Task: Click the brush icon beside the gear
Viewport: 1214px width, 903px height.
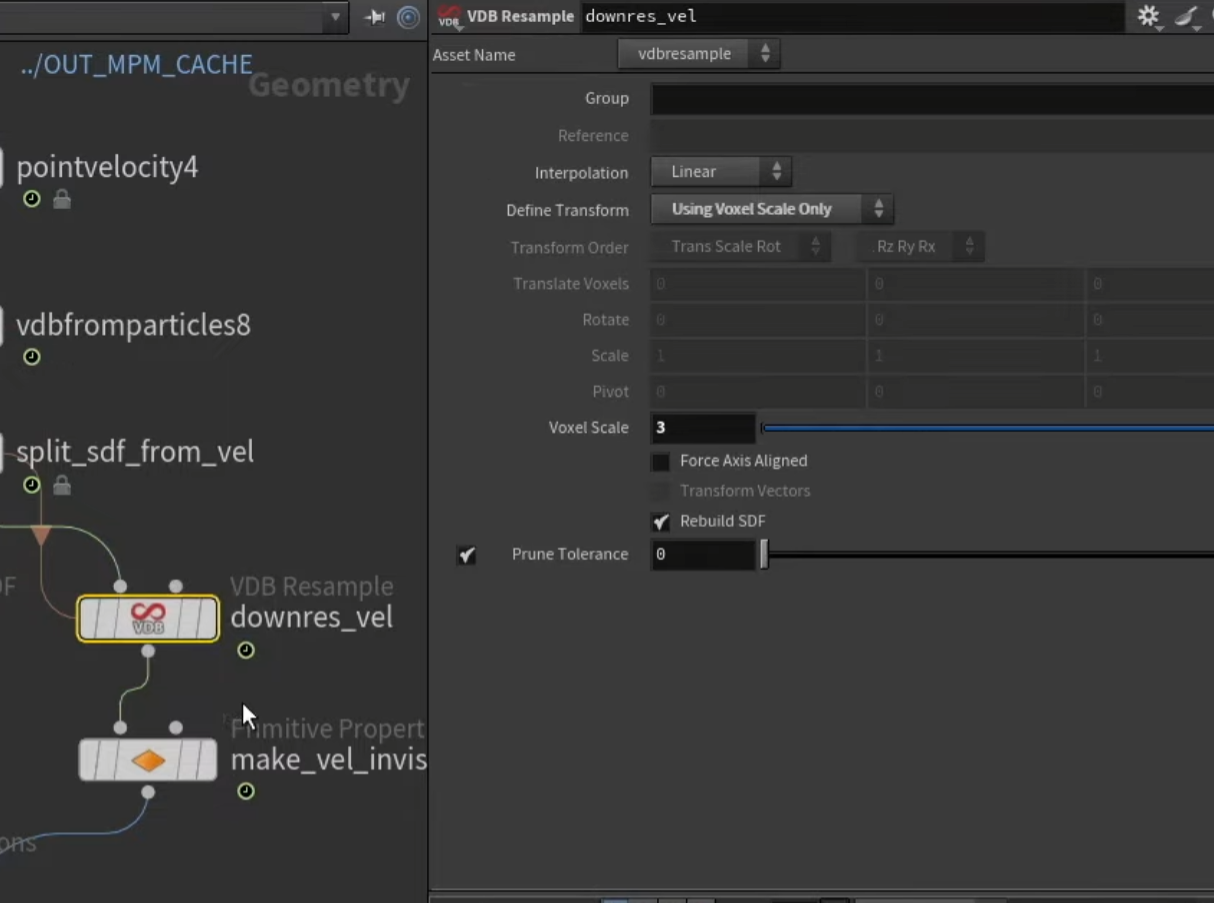Action: tap(1186, 16)
